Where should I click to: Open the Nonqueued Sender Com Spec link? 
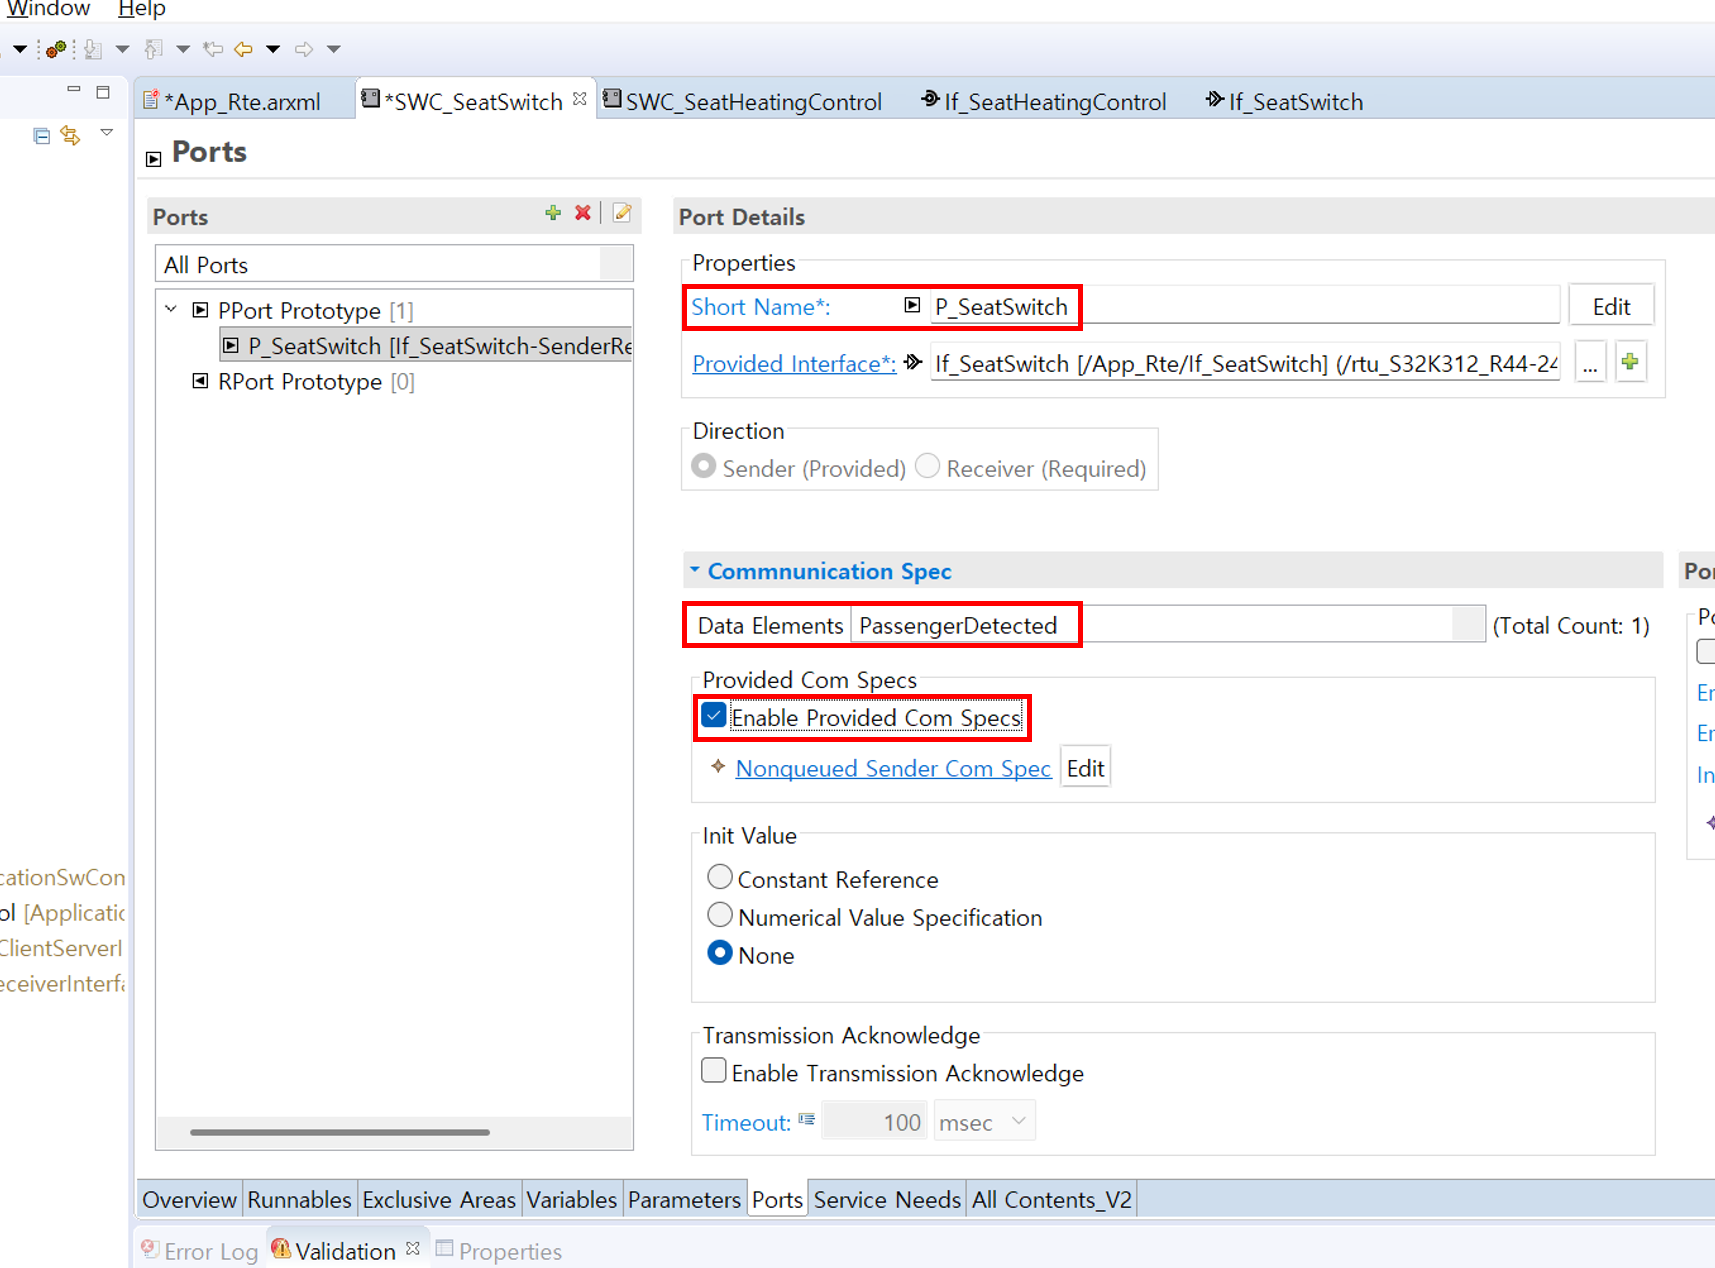(x=893, y=768)
